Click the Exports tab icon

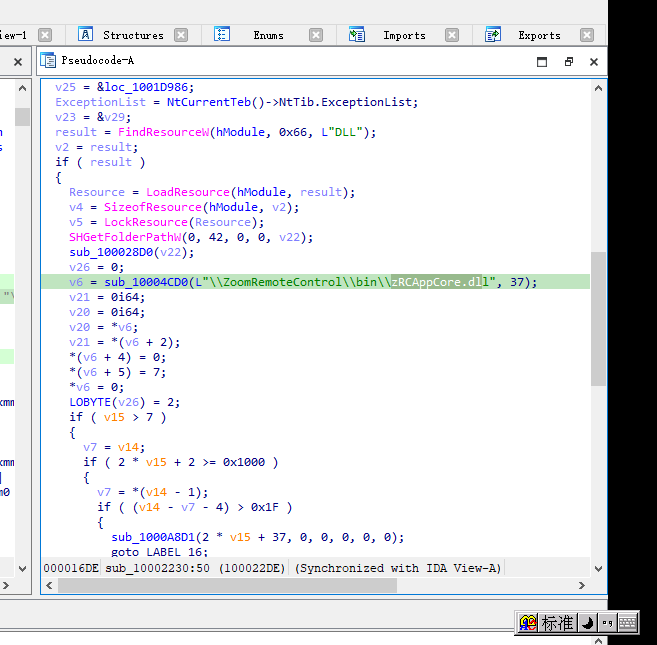point(493,35)
